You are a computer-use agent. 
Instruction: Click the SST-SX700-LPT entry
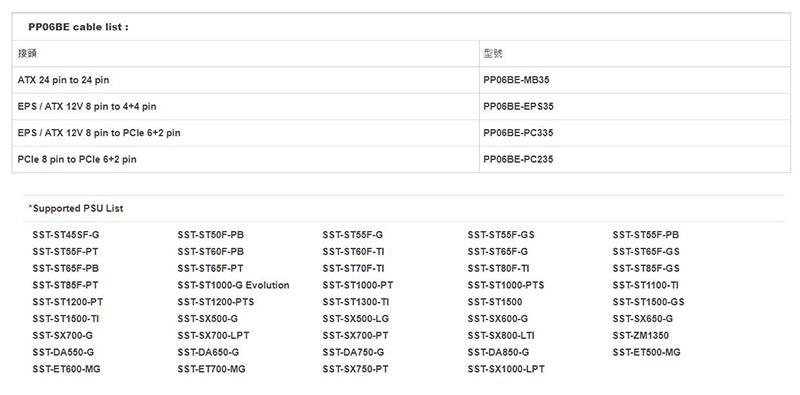pos(213,336)
